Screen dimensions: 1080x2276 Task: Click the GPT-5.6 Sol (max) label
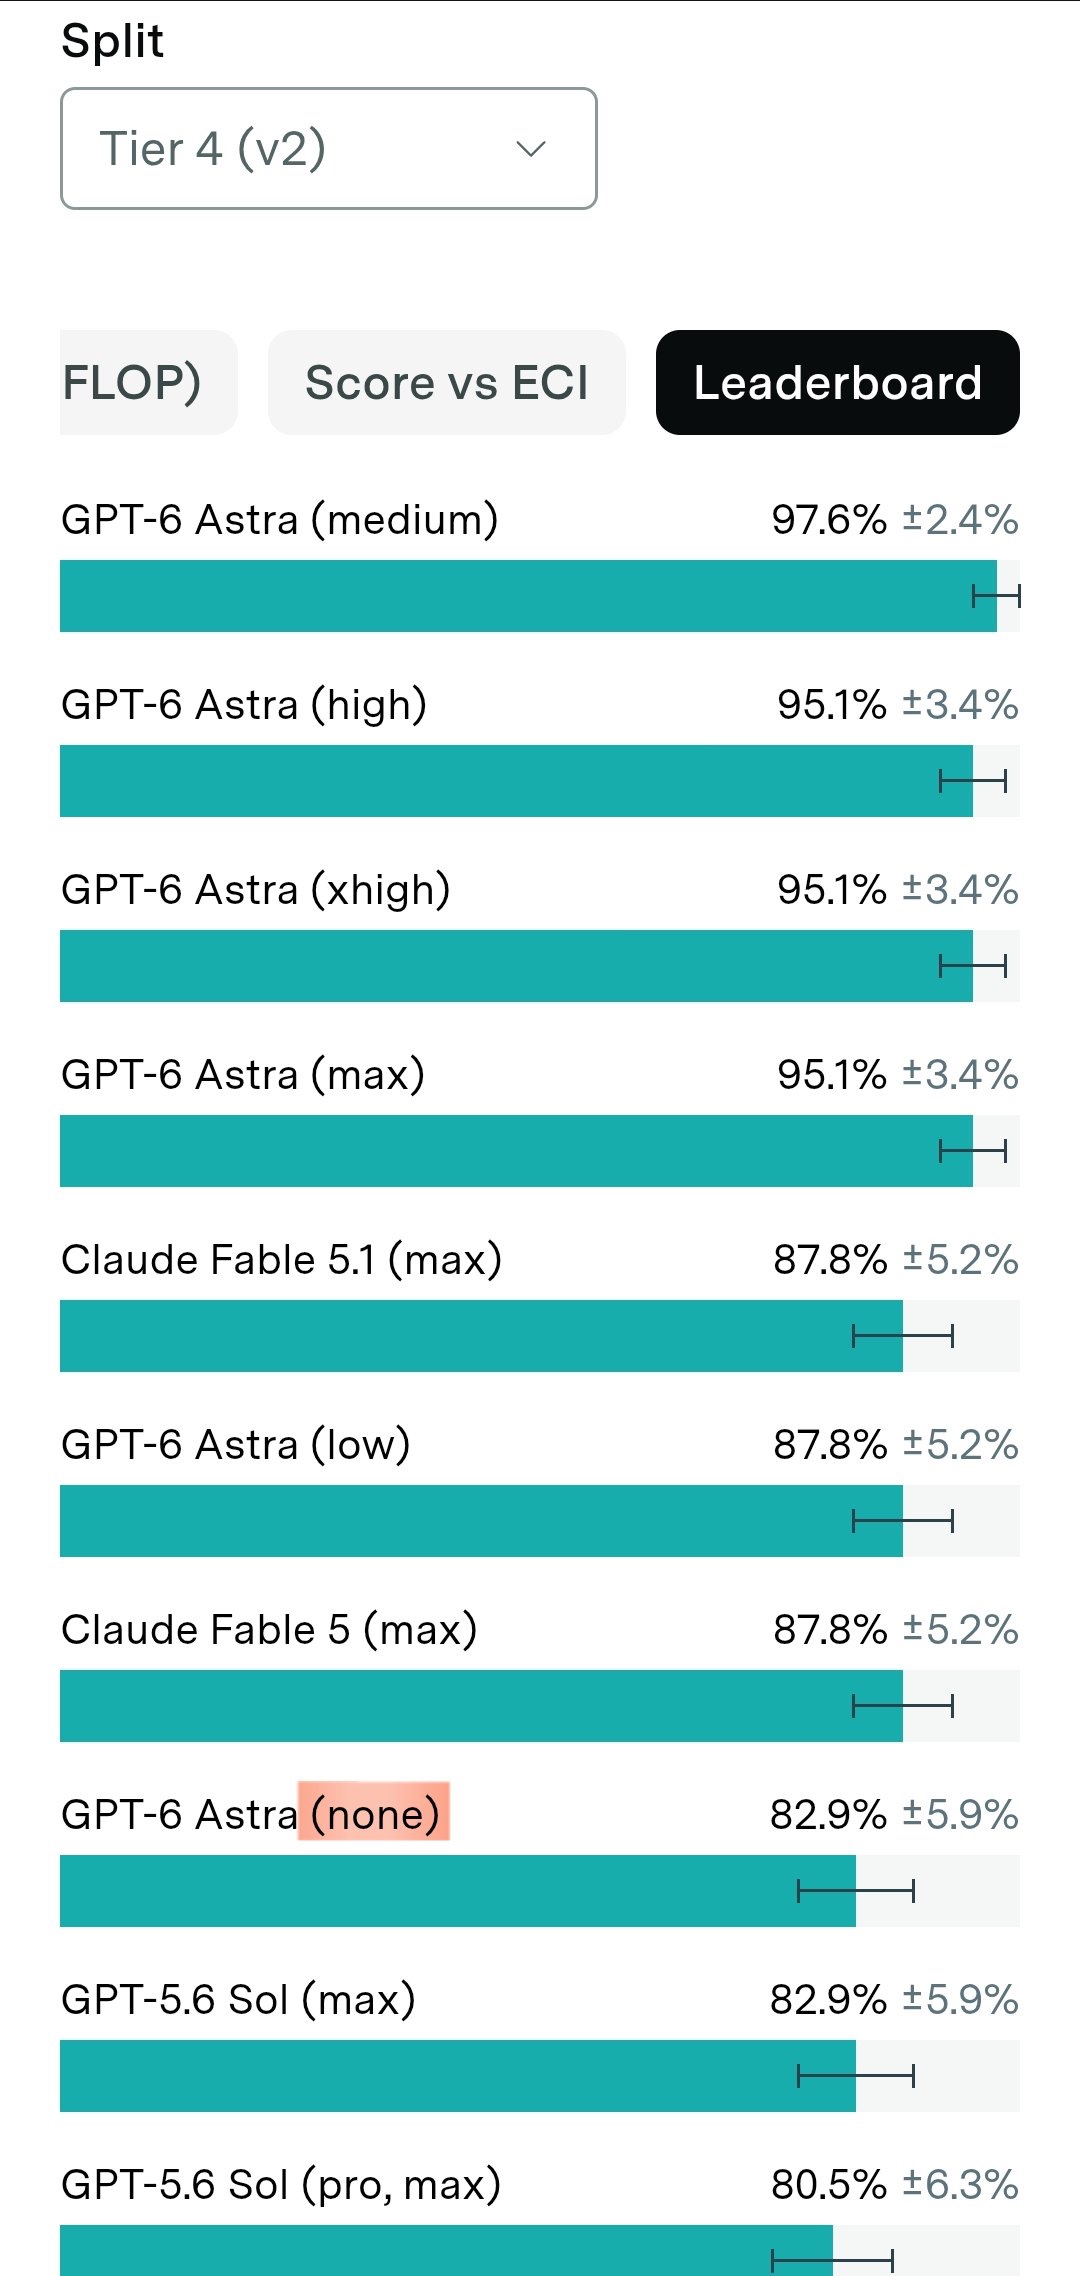(238, 2000)
